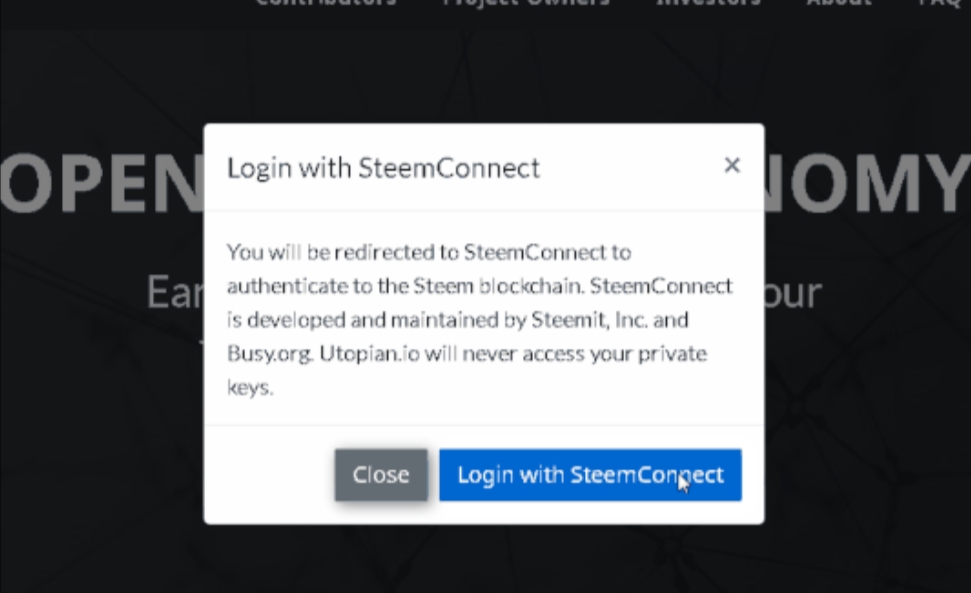Click the "Ear" subtitle text left of the dialog
The image size is (971, 593).
pos(175,292)
